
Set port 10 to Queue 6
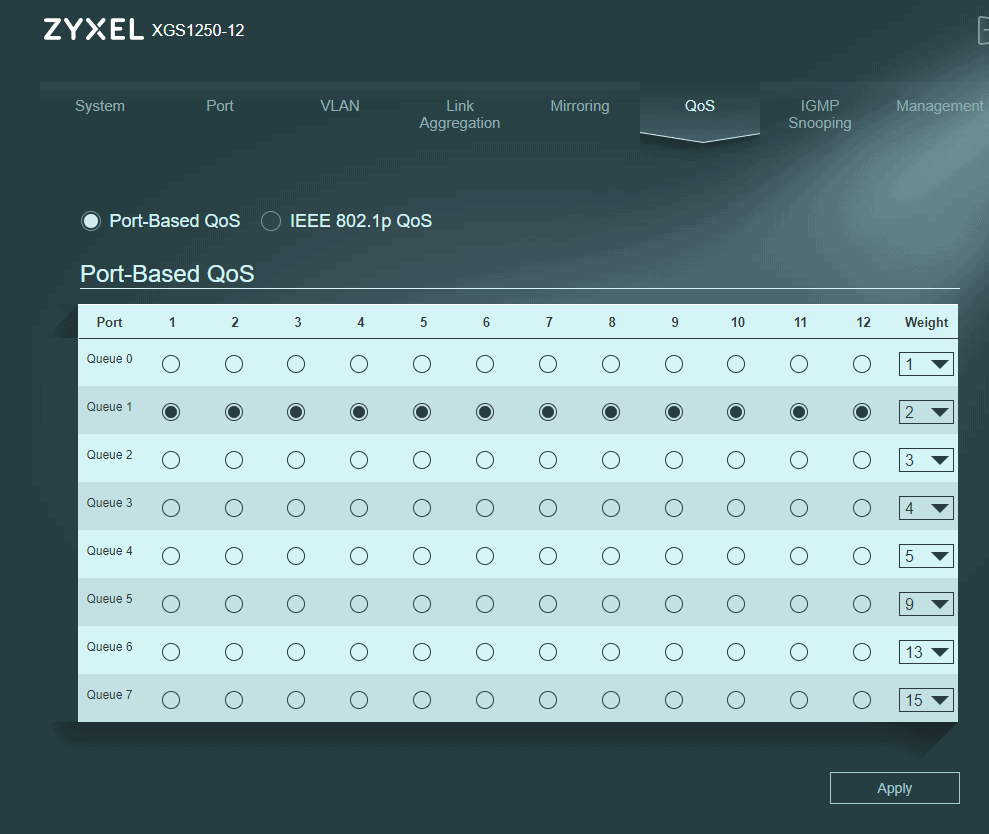[x=736, y=652]
